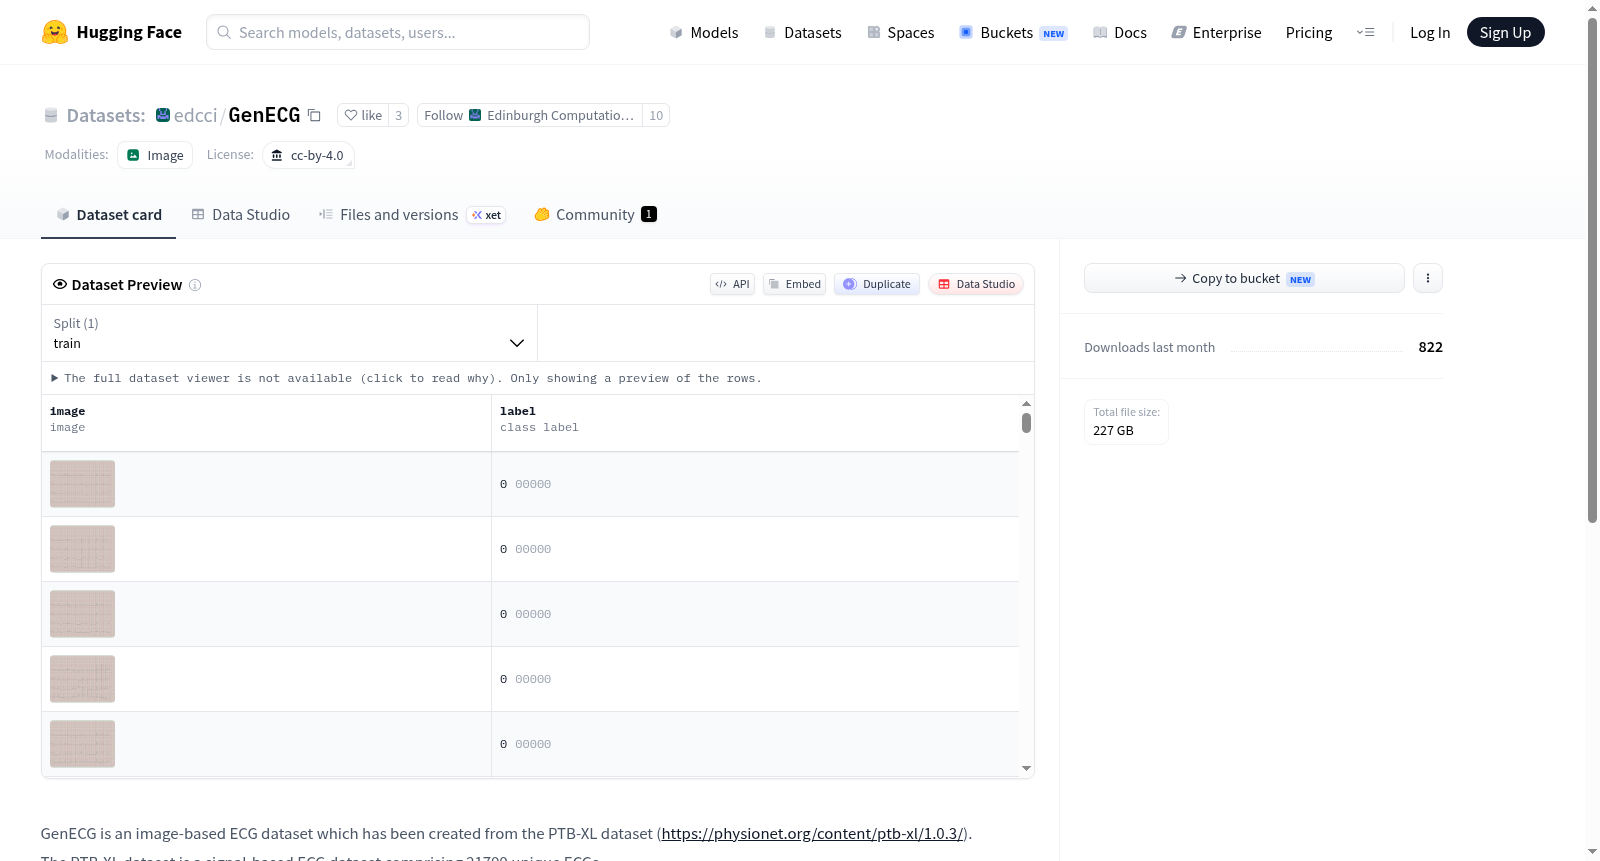Go to the Community tab
Image resolution: width=1600 pixels, height=861 pixels.
pos(595,214)
